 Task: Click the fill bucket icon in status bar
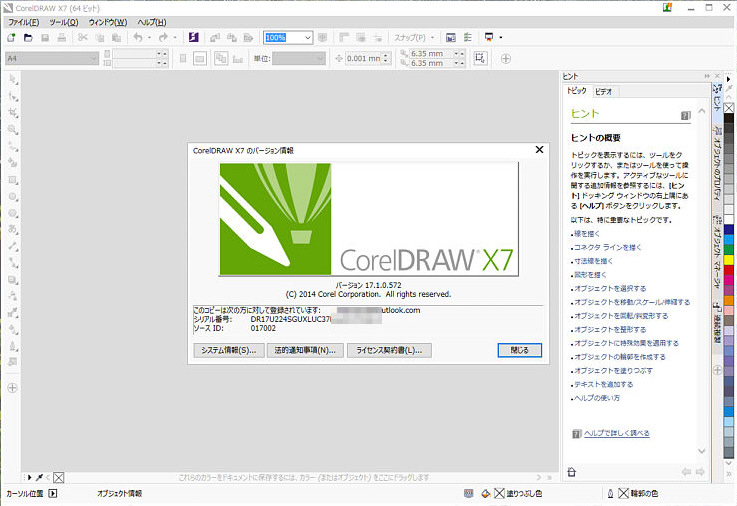tap(486, 494)
